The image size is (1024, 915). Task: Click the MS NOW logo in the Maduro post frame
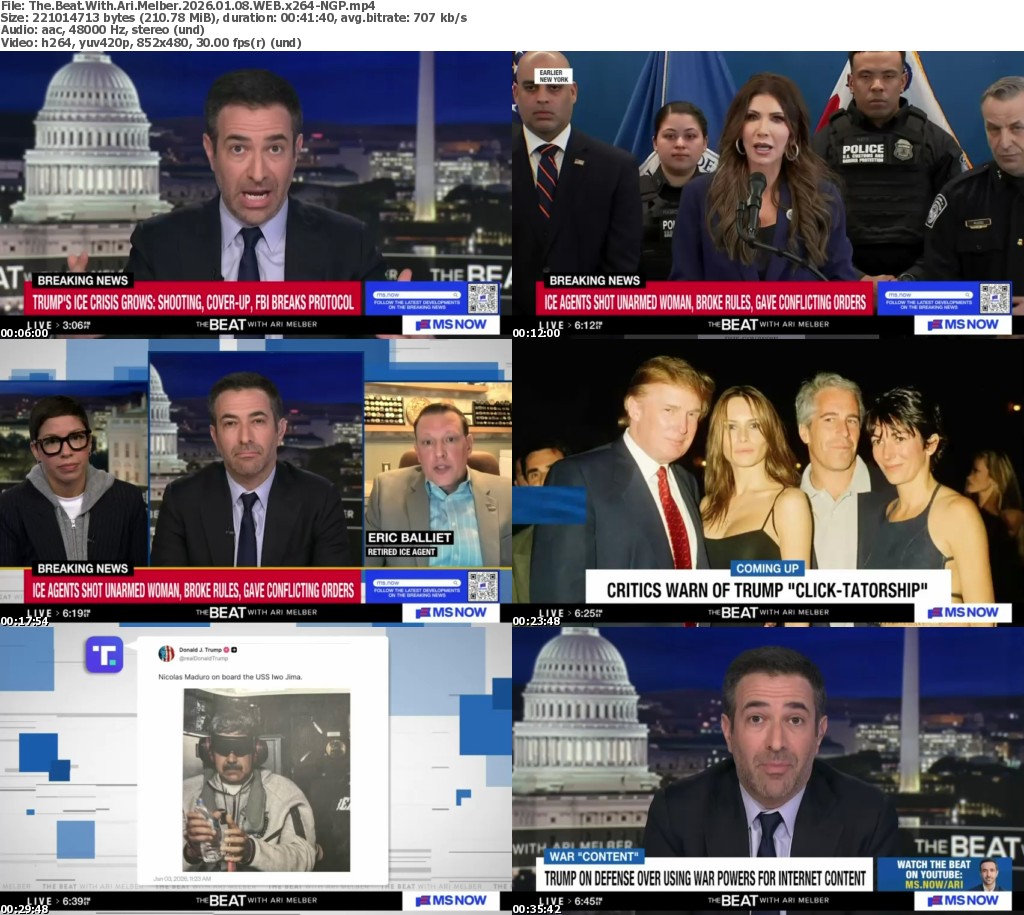(451, 900)
